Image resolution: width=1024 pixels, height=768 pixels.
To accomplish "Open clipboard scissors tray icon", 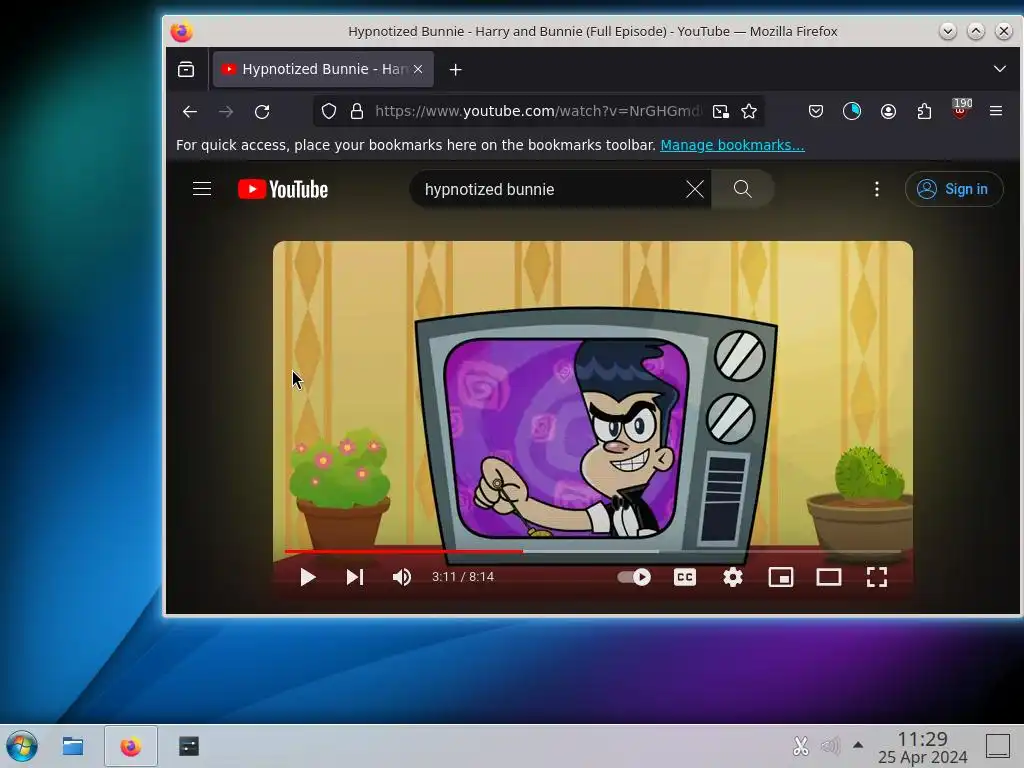I will click(801, 746).
